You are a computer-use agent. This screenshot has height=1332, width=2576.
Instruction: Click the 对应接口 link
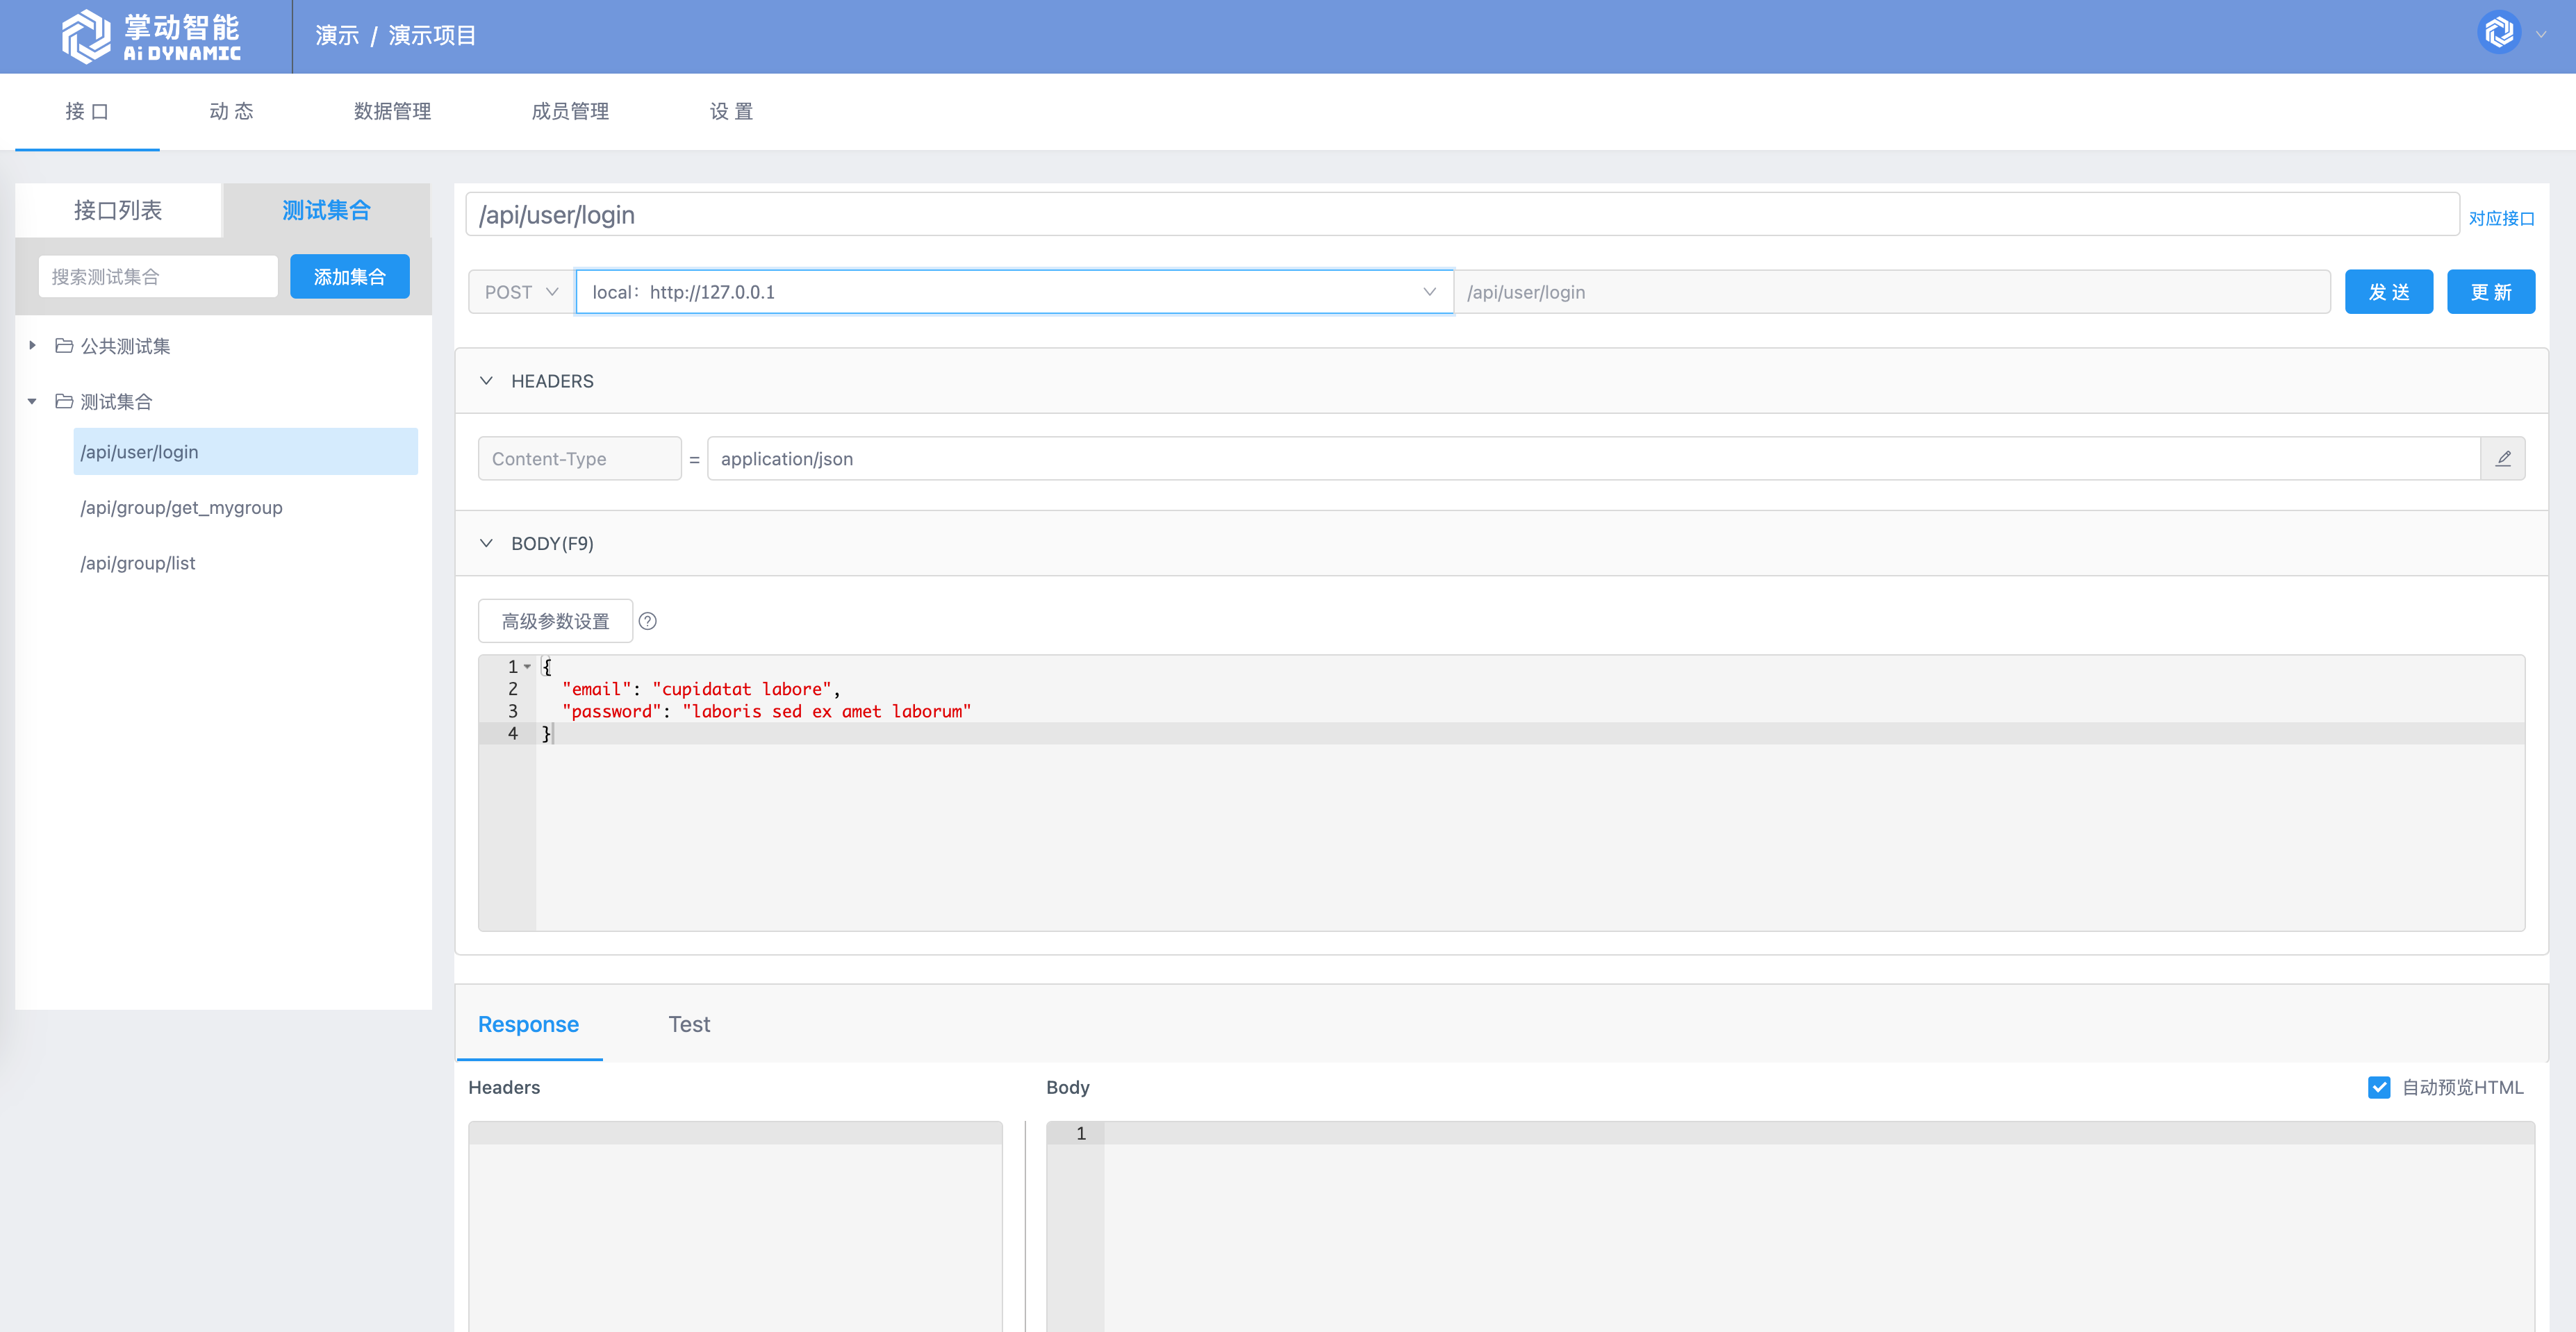tap(2501, 218)
